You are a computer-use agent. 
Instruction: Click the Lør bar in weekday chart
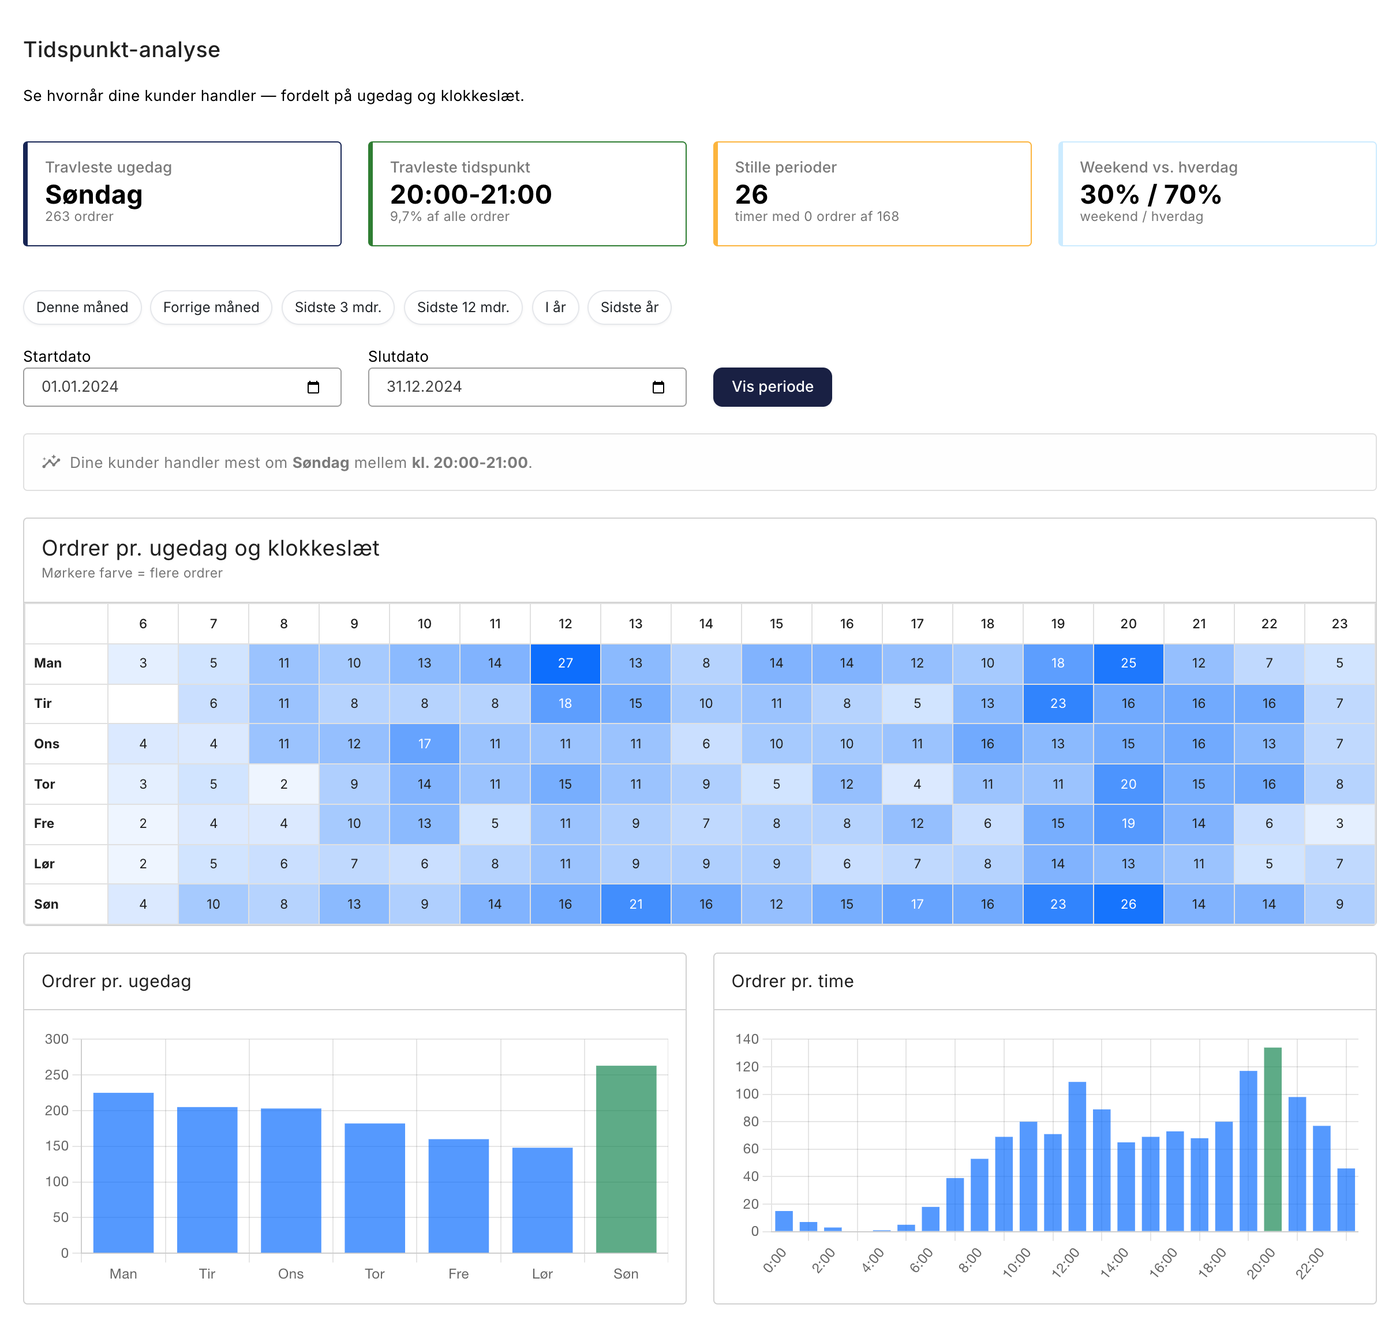[542, 1200]
